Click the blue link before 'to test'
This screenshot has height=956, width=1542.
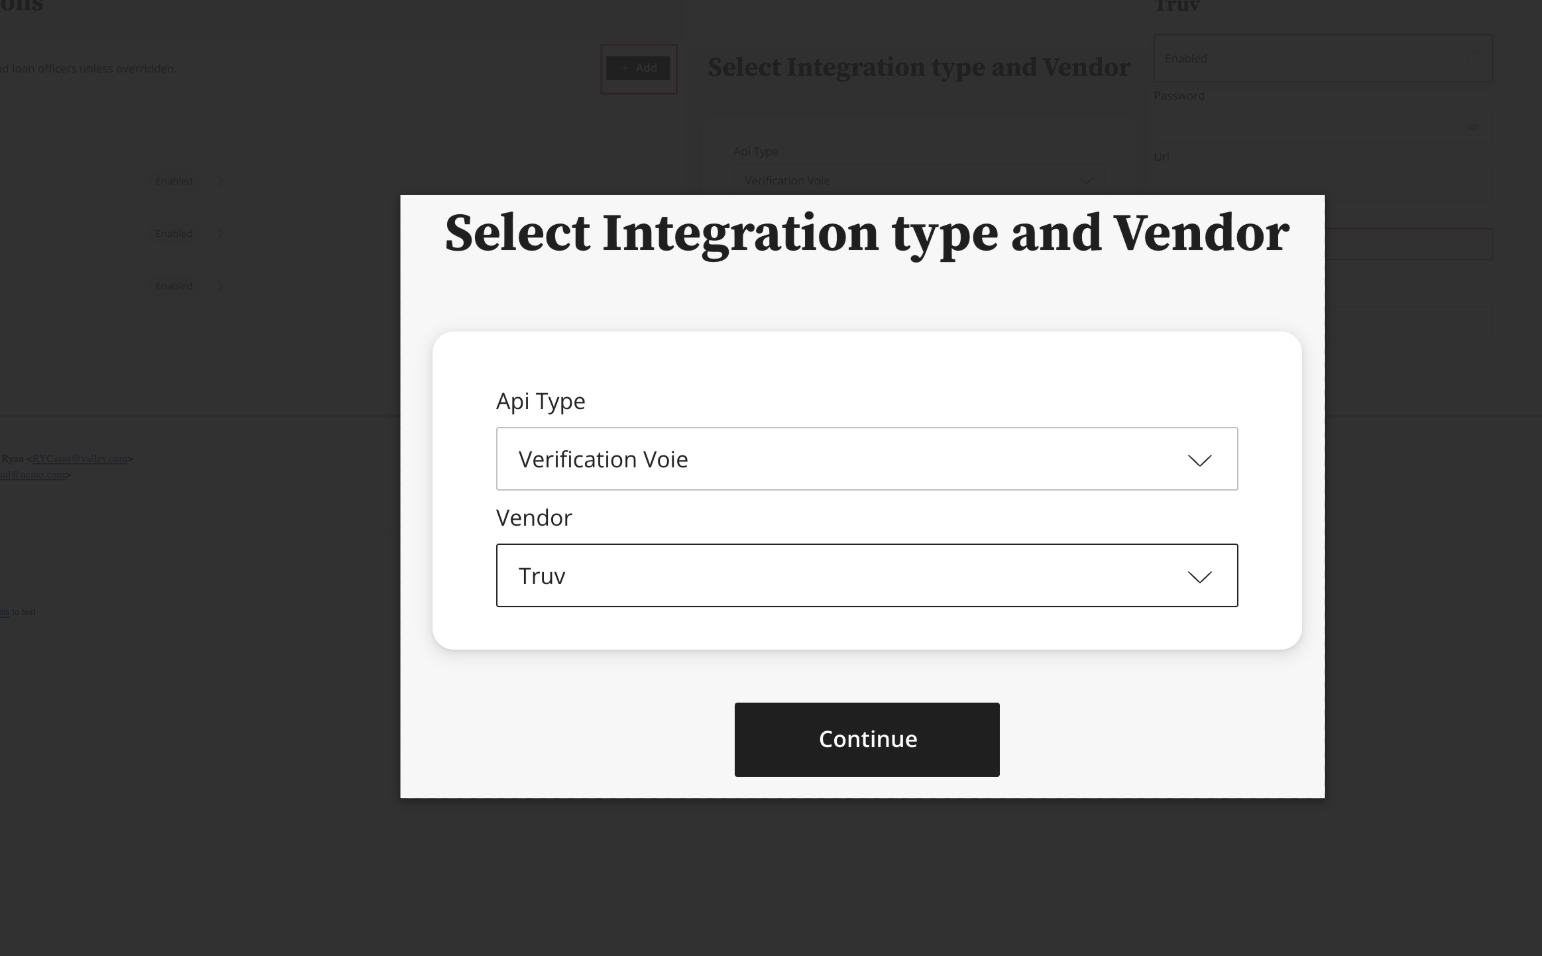point(4,612)
